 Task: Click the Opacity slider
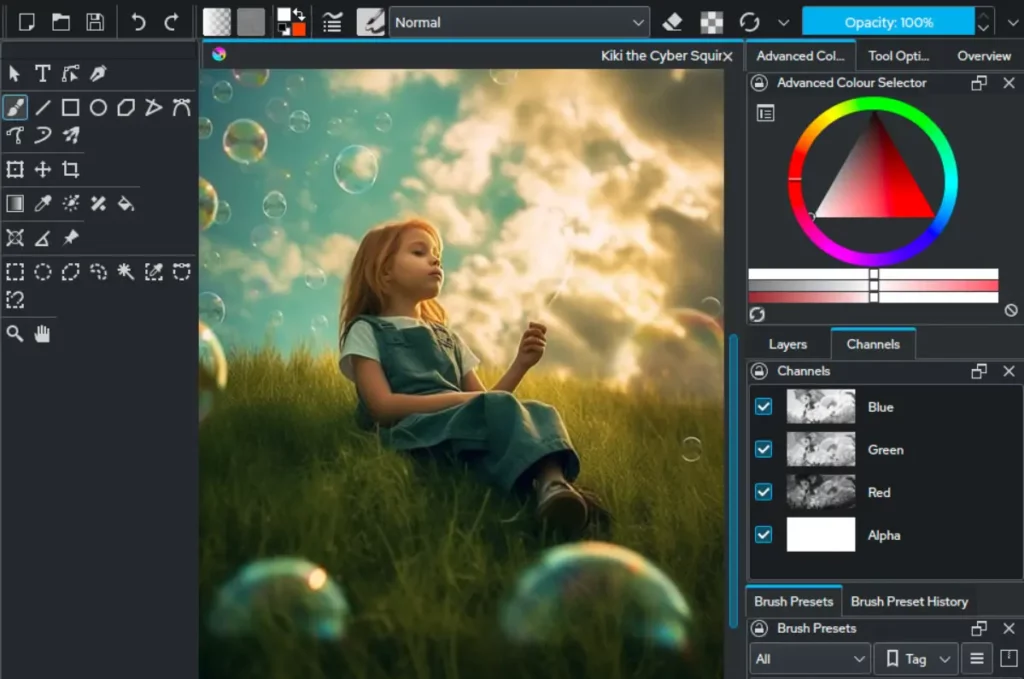pyautogui.click(x=888, y=21)
